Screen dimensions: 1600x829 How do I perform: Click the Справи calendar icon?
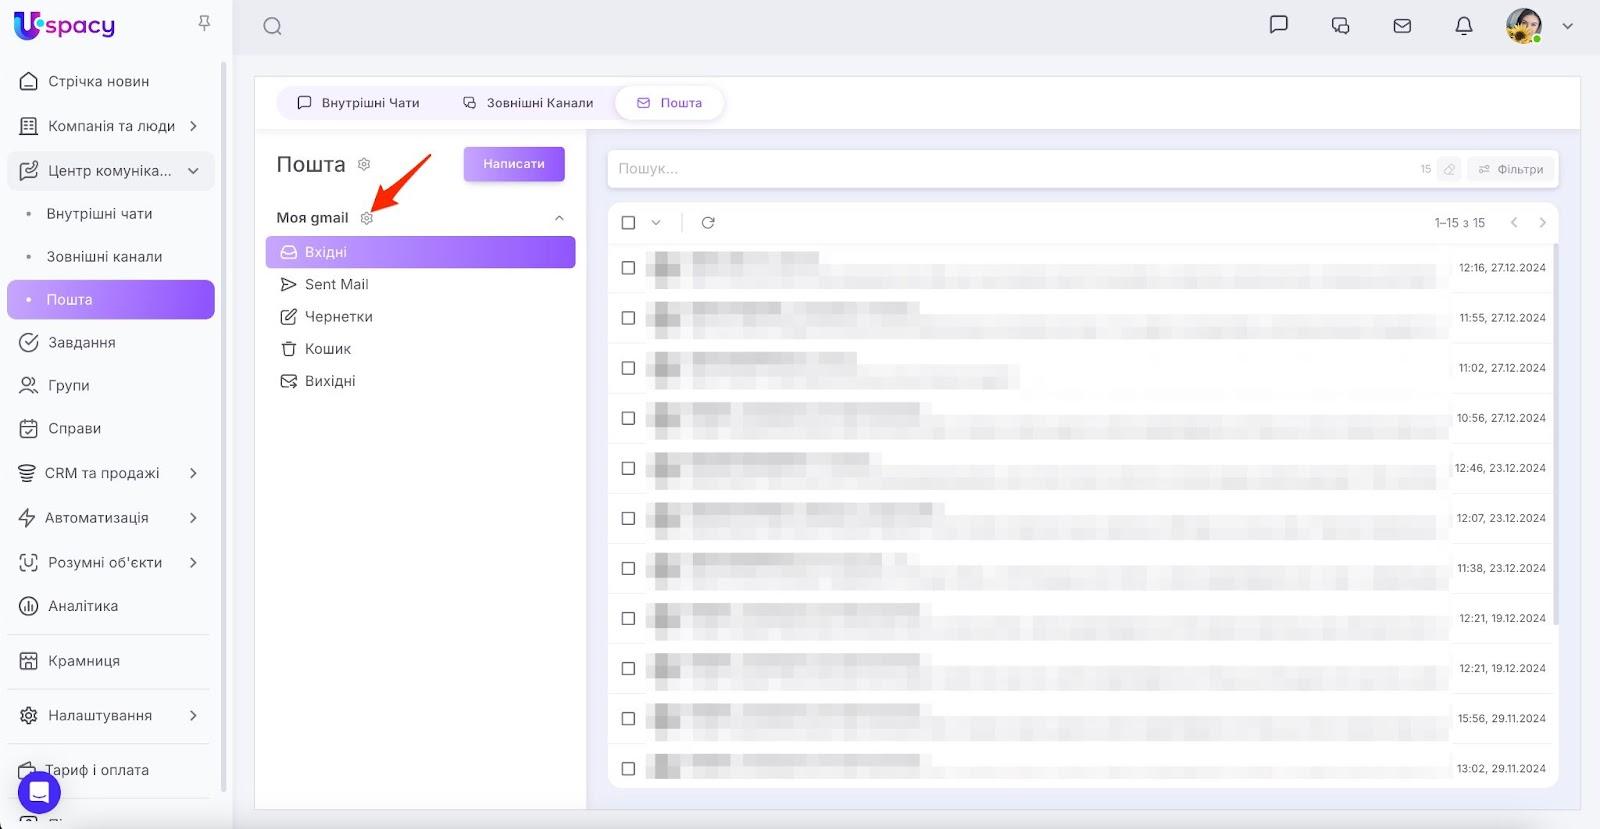pyautogui.click(x=29, y=429)
